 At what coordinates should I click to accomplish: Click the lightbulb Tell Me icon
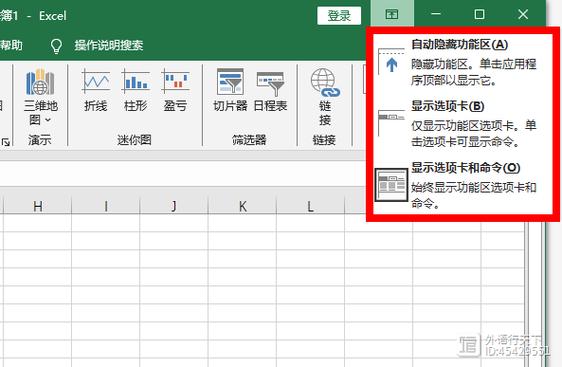click(56, 46)
